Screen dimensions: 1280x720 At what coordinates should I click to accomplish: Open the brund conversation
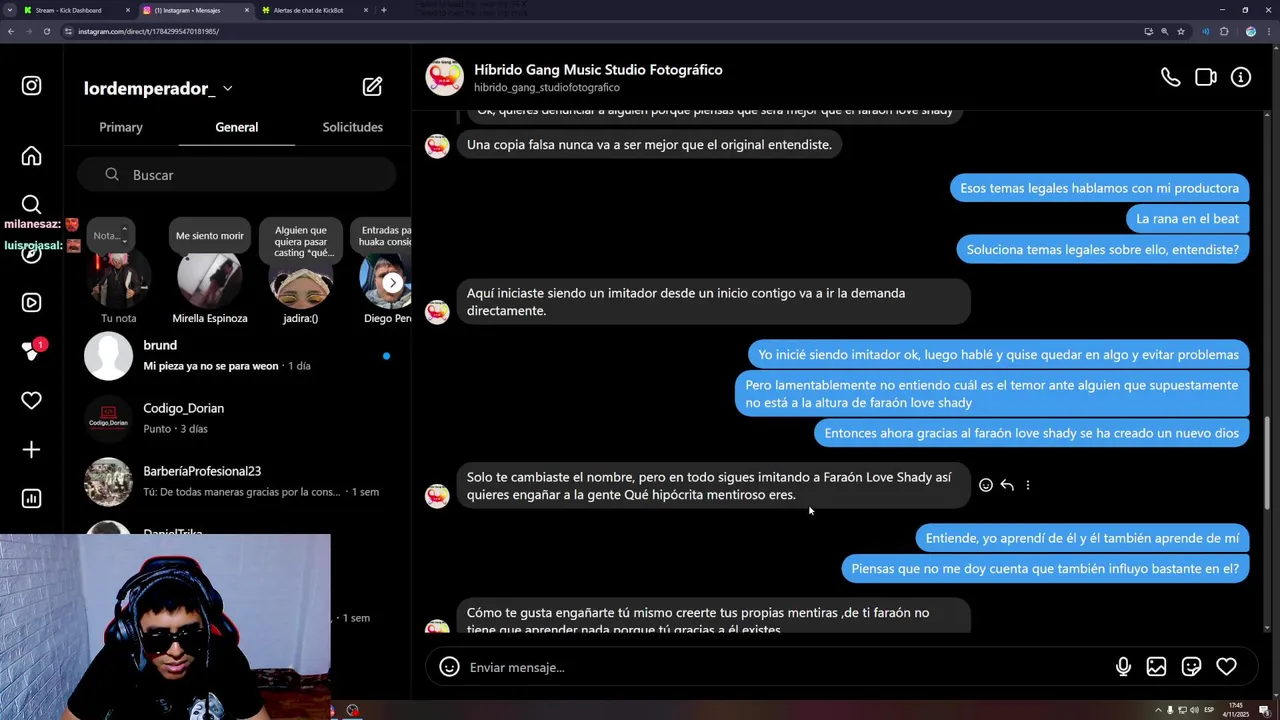(237, 355)
